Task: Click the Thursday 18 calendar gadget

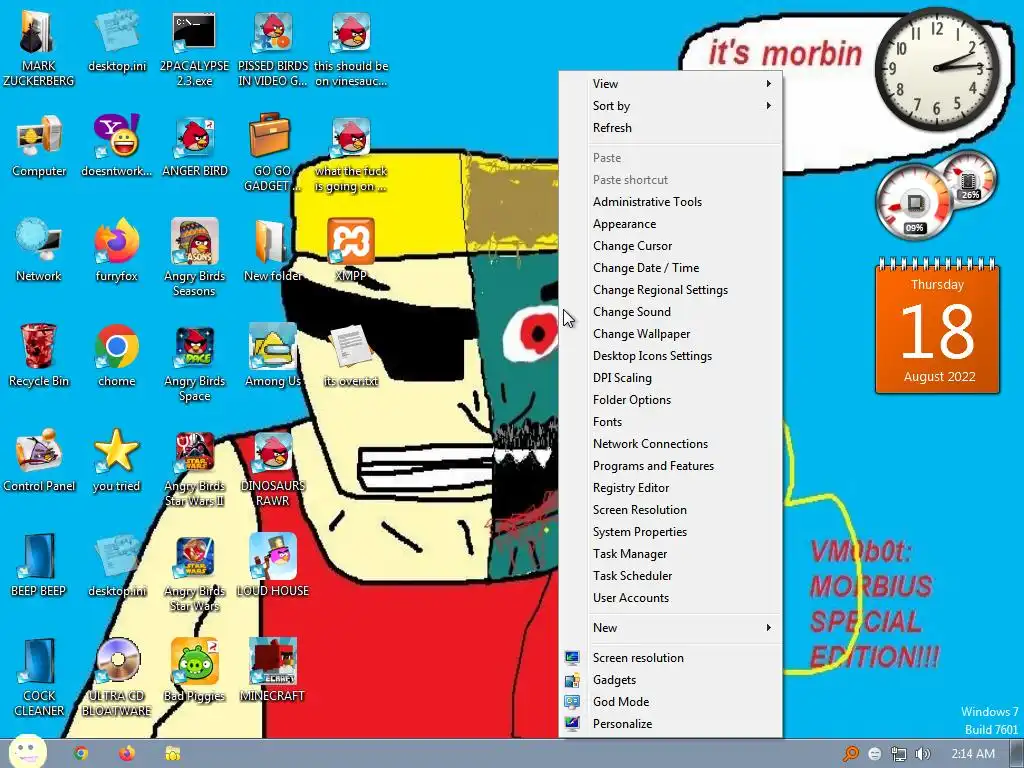Action: [937, 327]
